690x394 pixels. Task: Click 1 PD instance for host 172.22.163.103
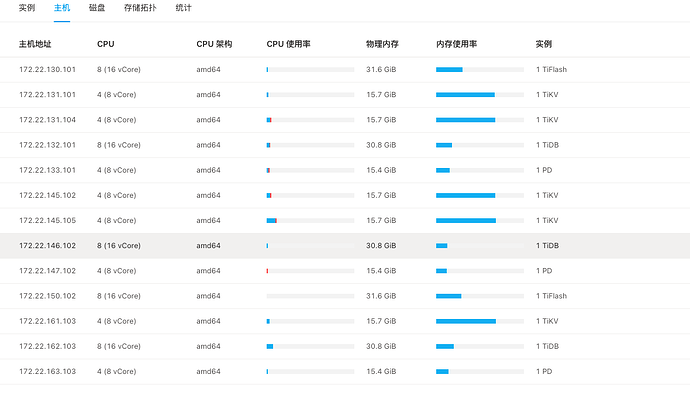544,372
